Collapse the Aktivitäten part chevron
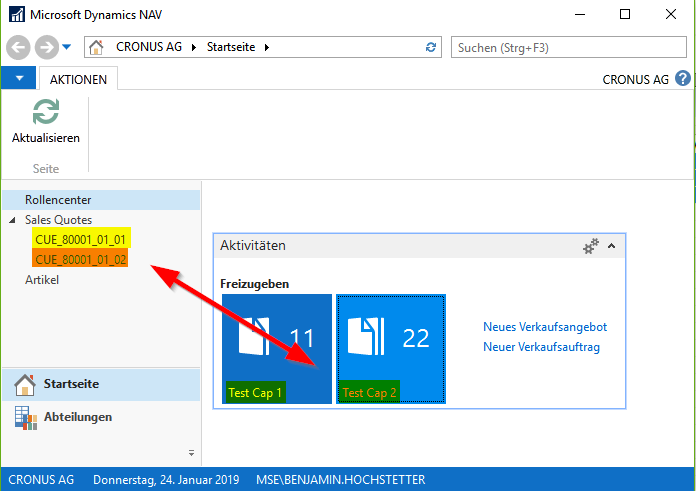 pos(612,246)
